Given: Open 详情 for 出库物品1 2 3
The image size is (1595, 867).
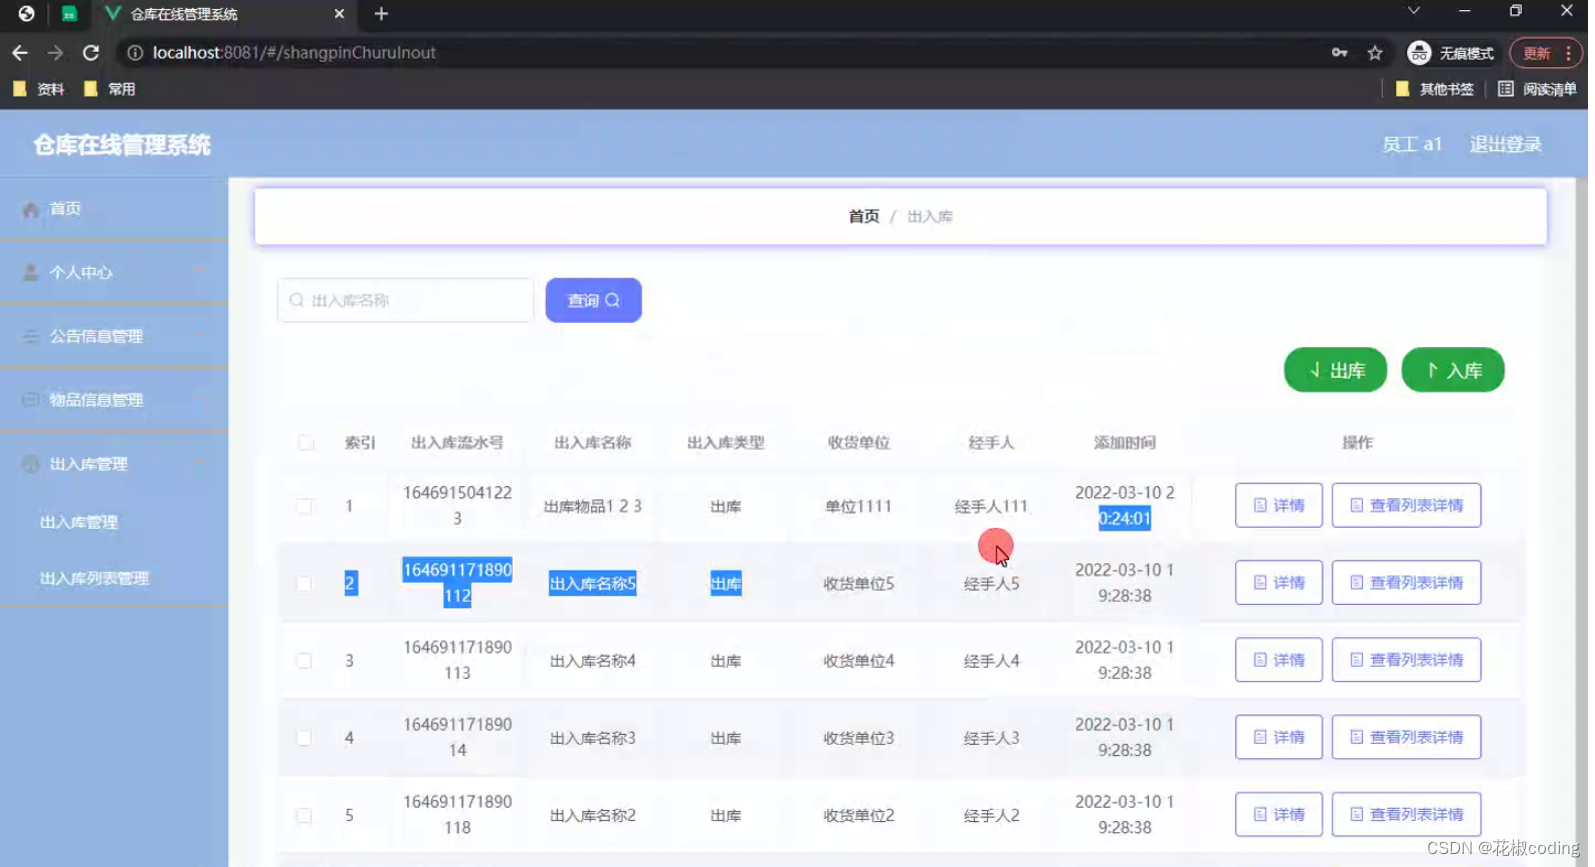Looking at the screenshot, I should coord(1279,505).
